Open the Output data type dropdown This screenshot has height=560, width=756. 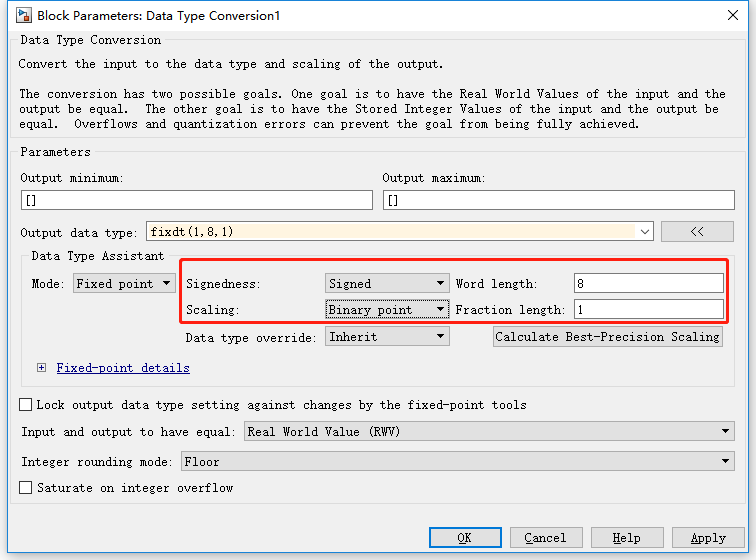pos(400,232)
